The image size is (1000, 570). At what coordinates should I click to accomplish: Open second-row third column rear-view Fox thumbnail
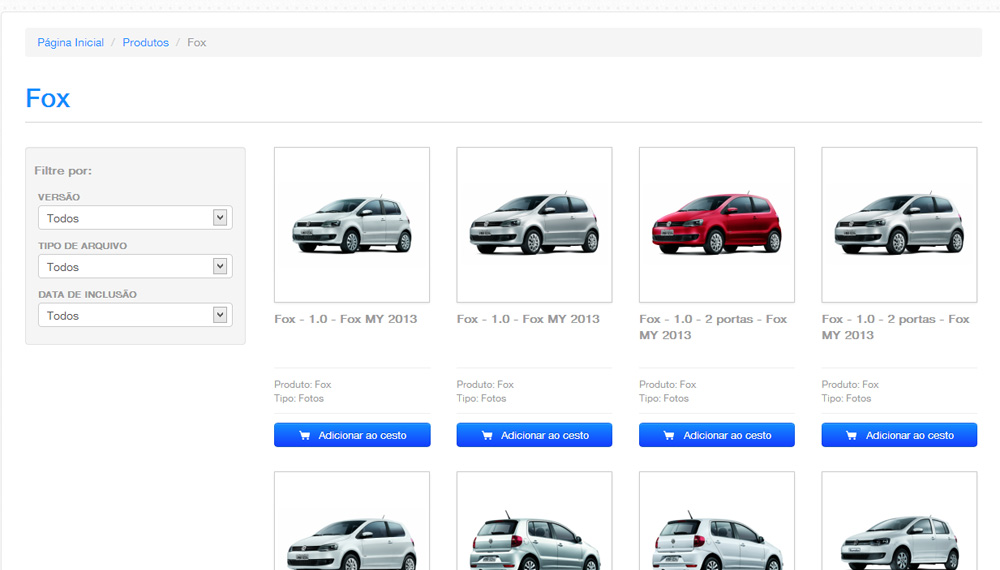pos(717,521)
